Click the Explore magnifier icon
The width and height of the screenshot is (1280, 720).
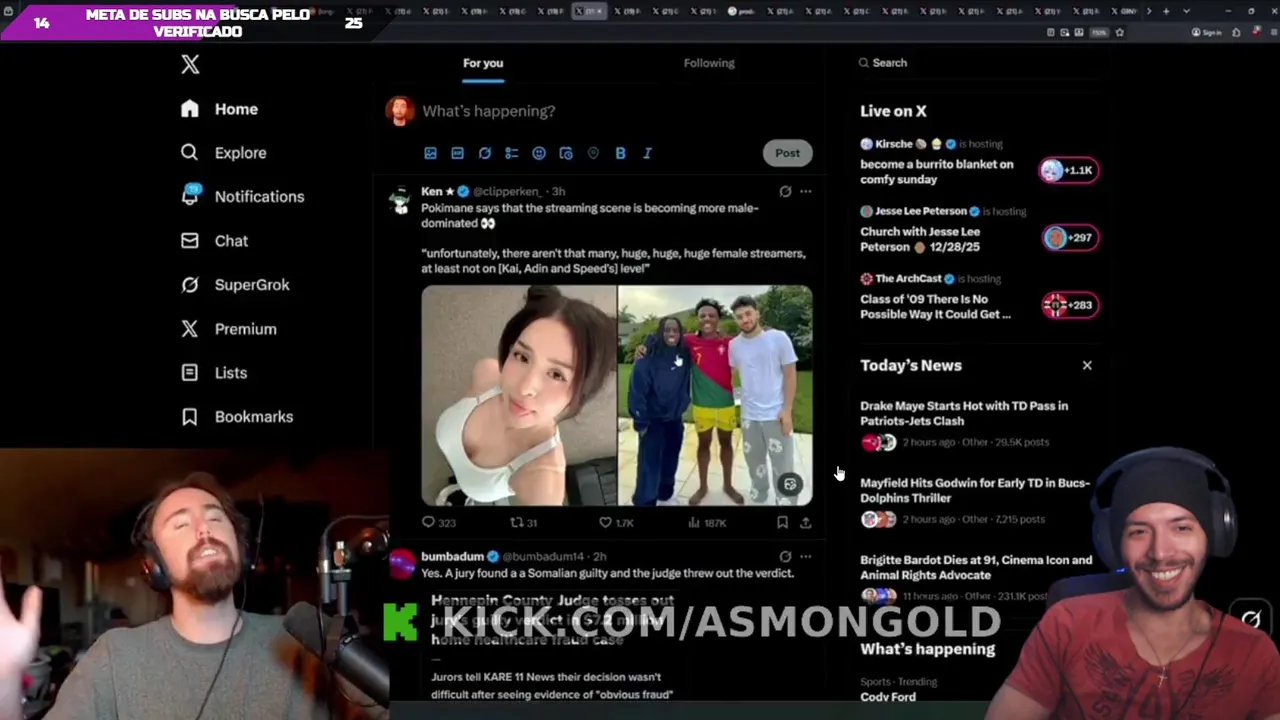[190, 153]
